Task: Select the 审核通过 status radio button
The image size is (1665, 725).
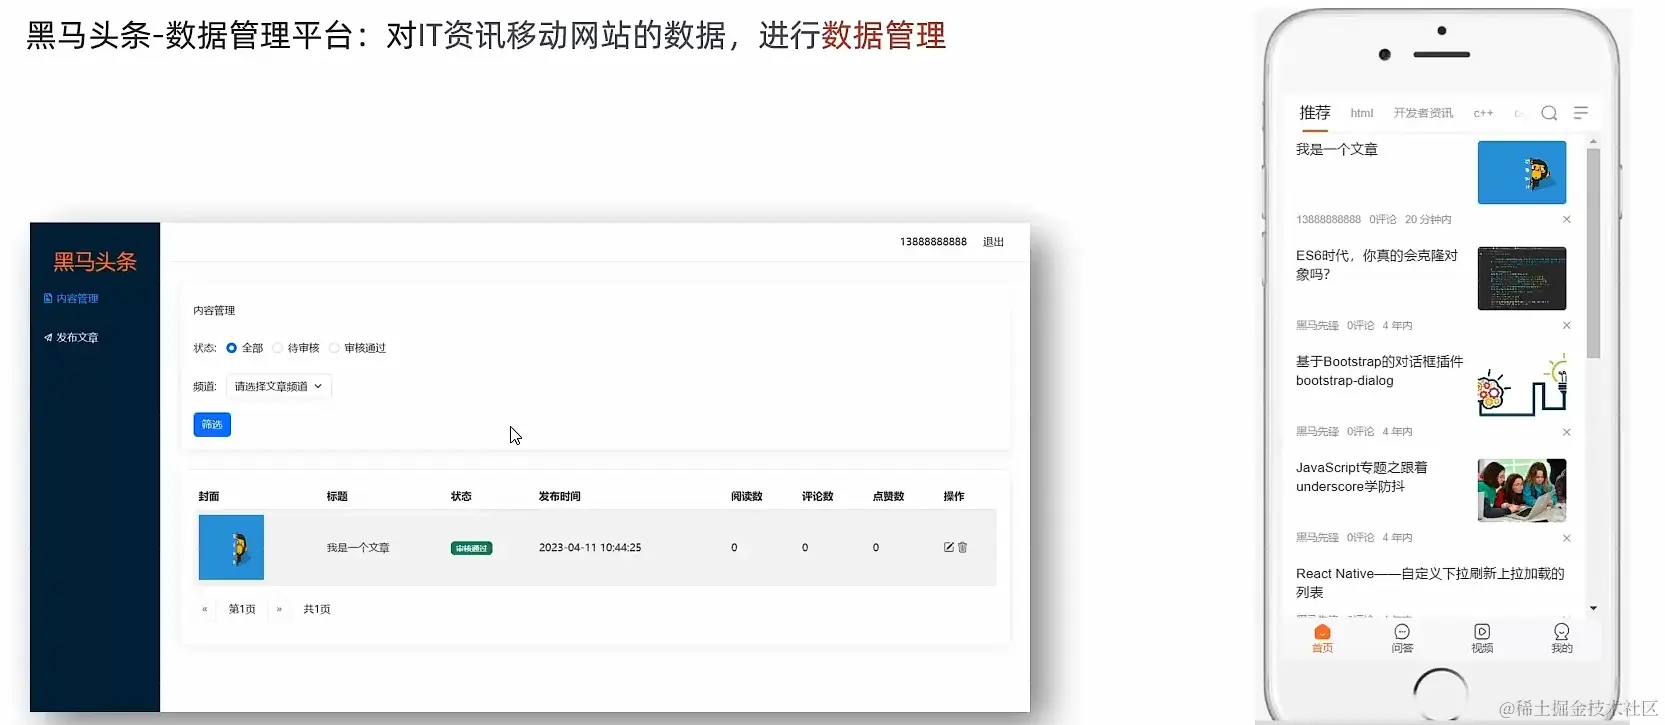Action: [334, 348]
